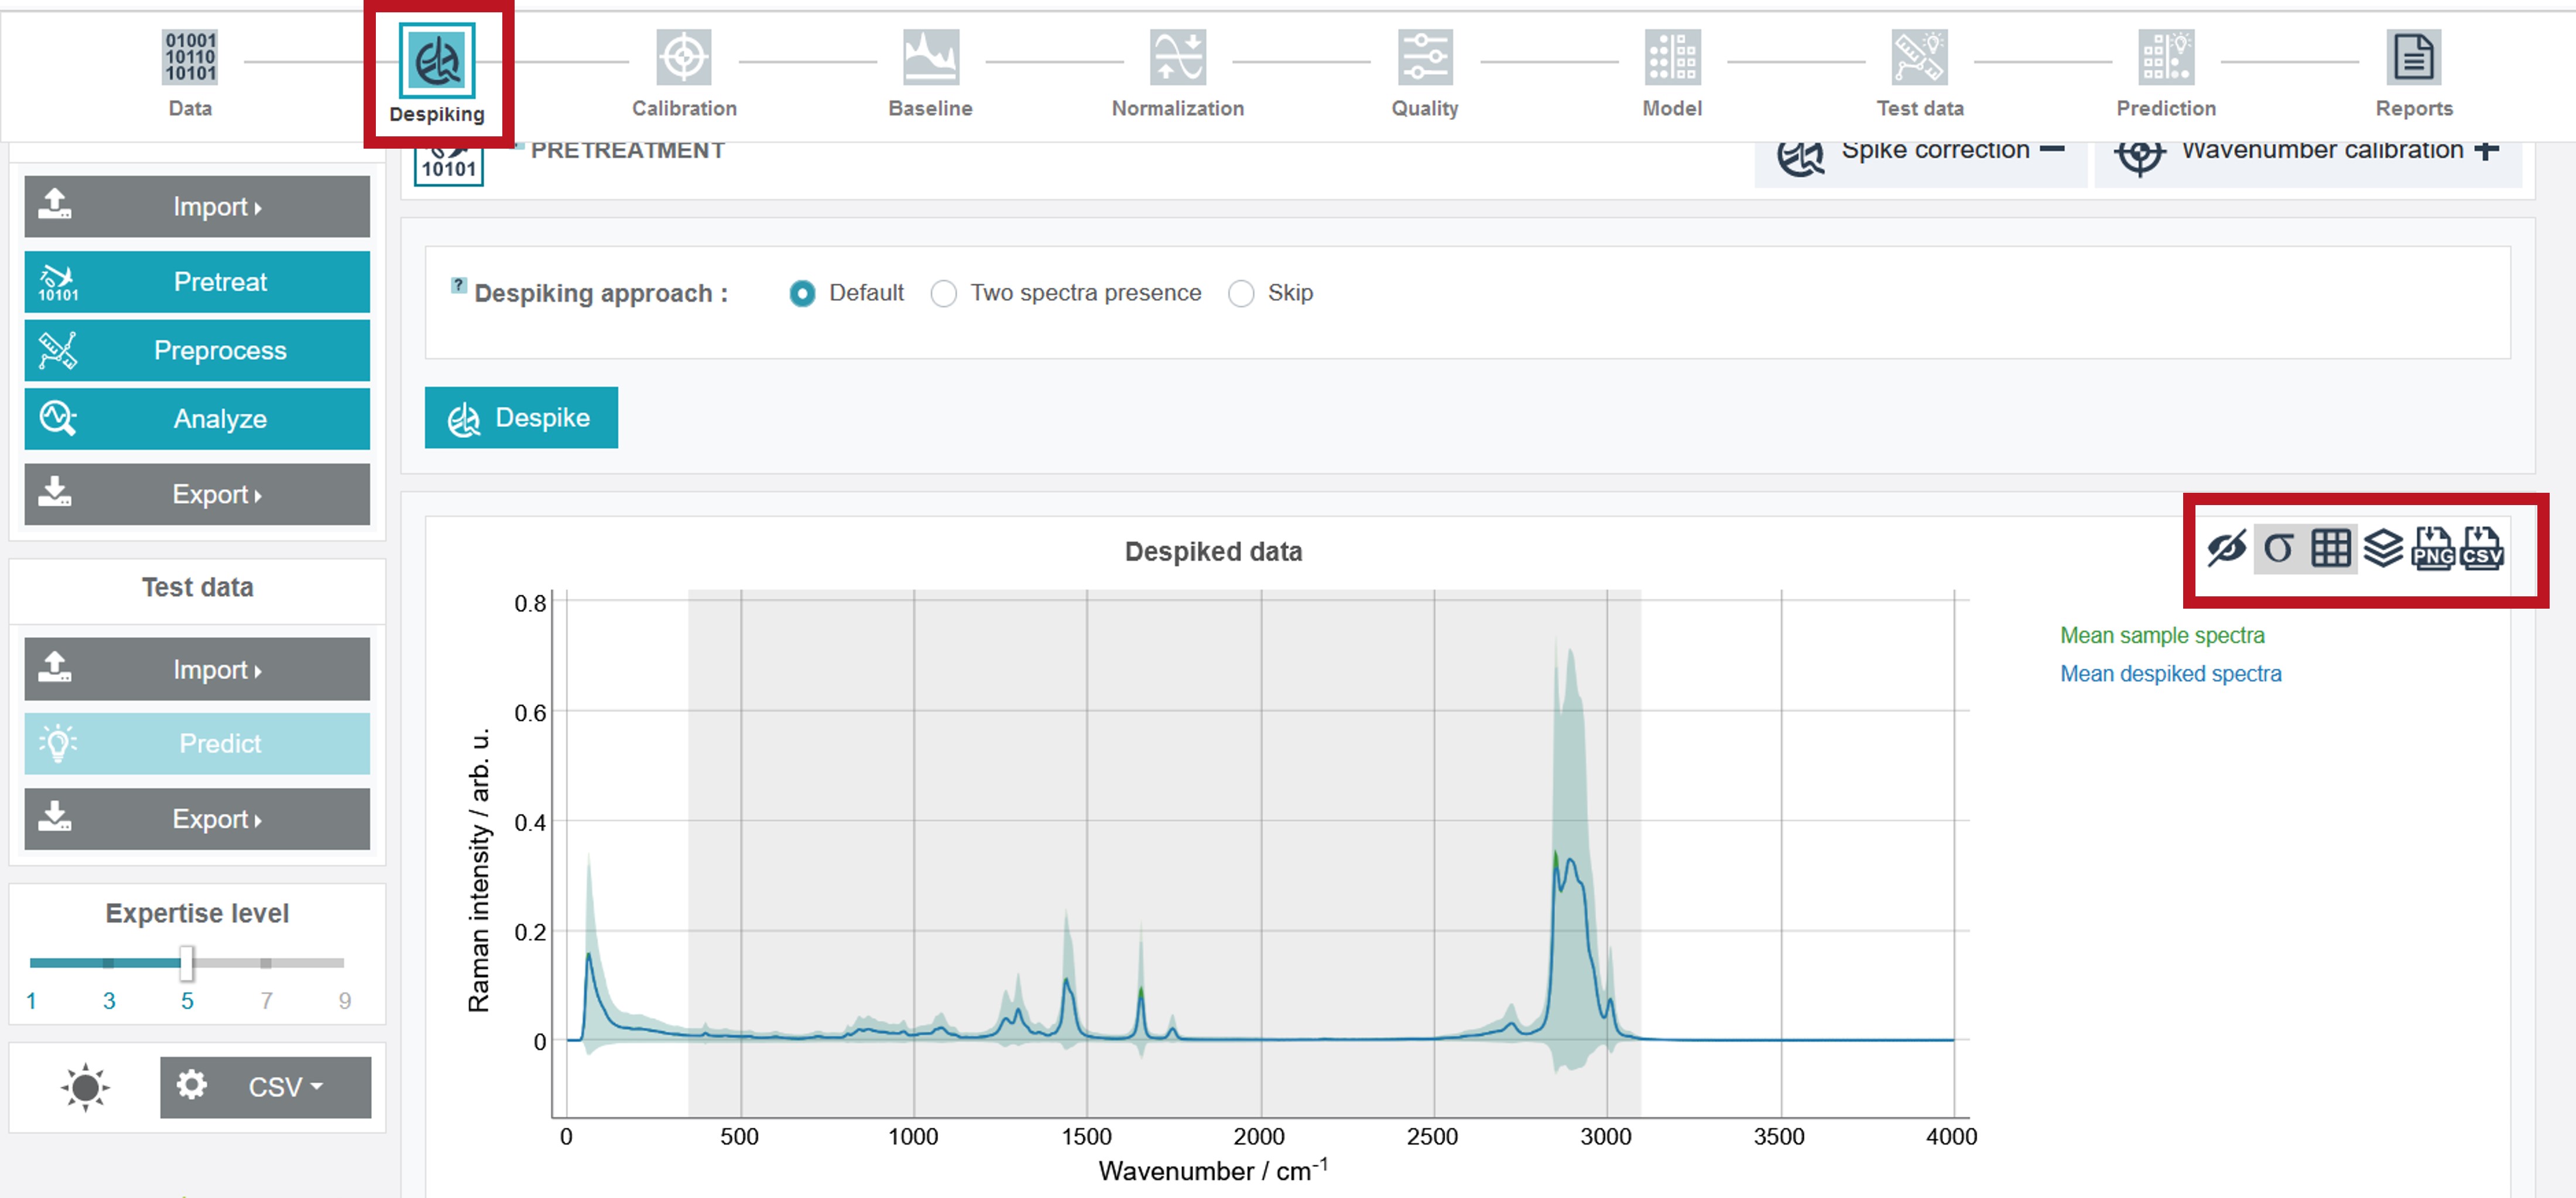The height and width of the screenshot is (1198, 2576).
Task: Open the Baseline step icon
Action: point(930,58)
